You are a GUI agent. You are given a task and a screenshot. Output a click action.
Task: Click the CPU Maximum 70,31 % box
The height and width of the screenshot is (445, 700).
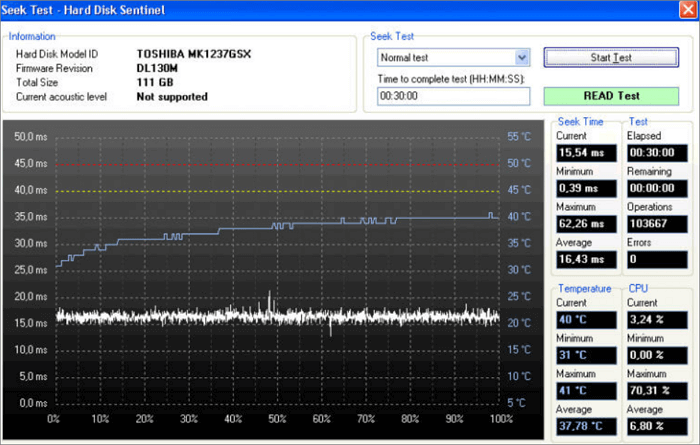tap(656, 391)
